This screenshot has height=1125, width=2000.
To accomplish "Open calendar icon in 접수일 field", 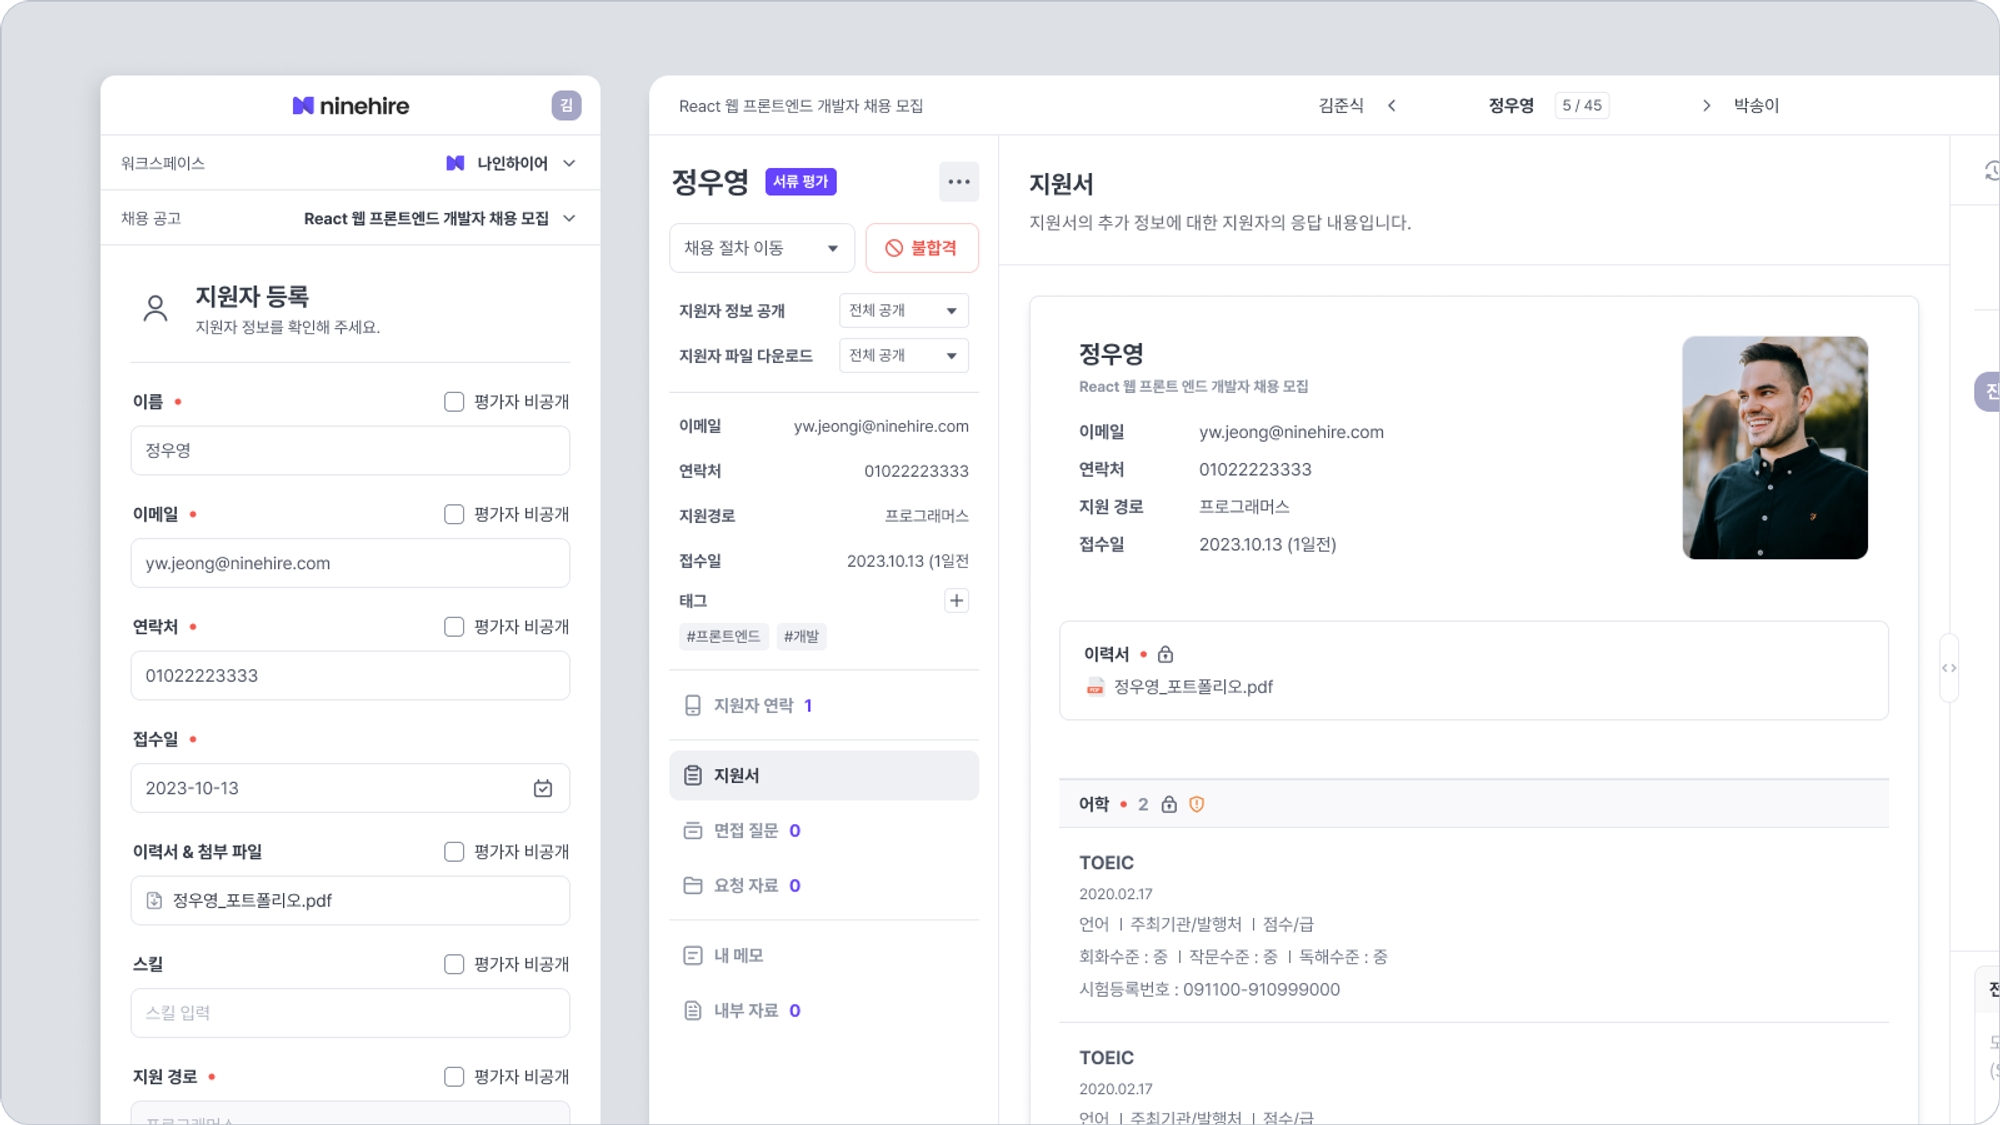I will click(543, 789).
